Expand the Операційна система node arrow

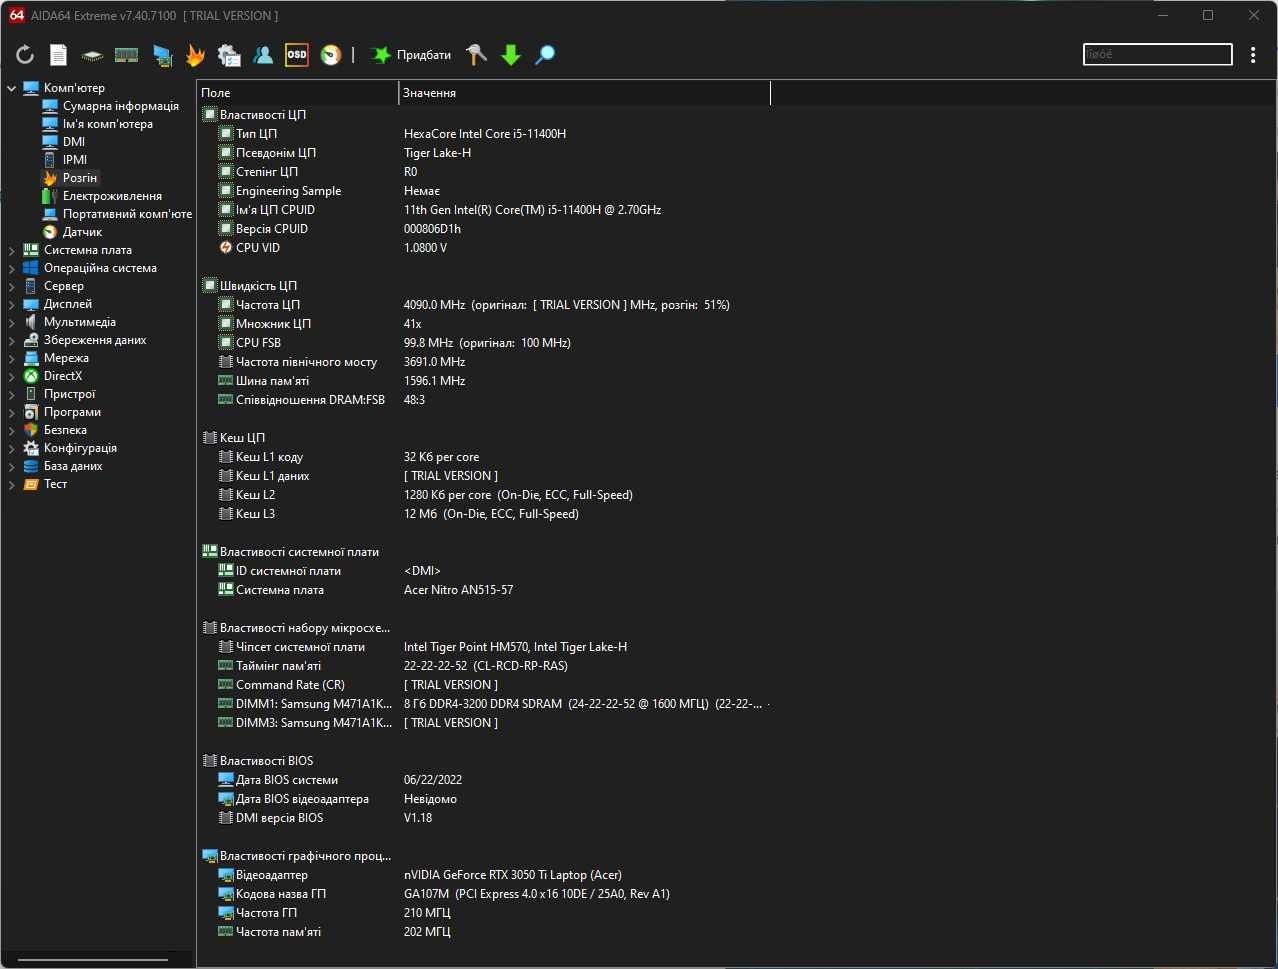pos(11,268)
